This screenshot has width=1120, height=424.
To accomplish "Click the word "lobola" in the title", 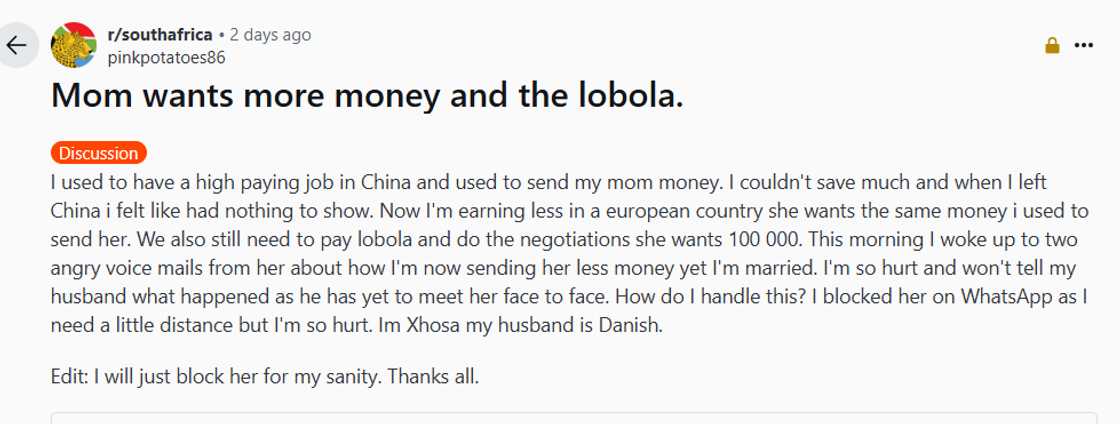I will point(627,95).
